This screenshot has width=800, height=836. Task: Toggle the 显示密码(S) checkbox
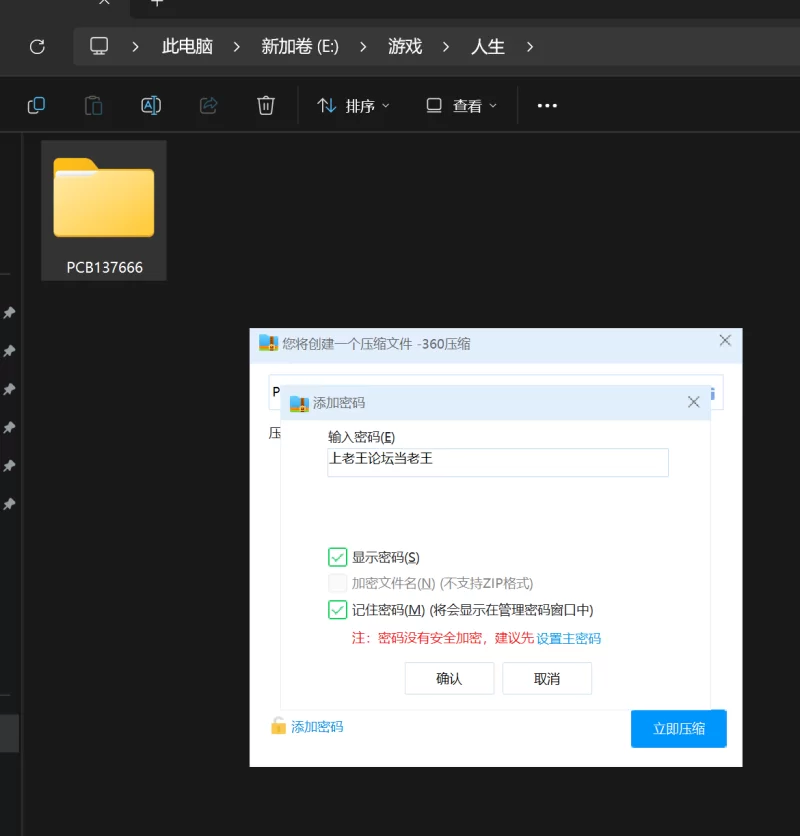pos(337,557)
